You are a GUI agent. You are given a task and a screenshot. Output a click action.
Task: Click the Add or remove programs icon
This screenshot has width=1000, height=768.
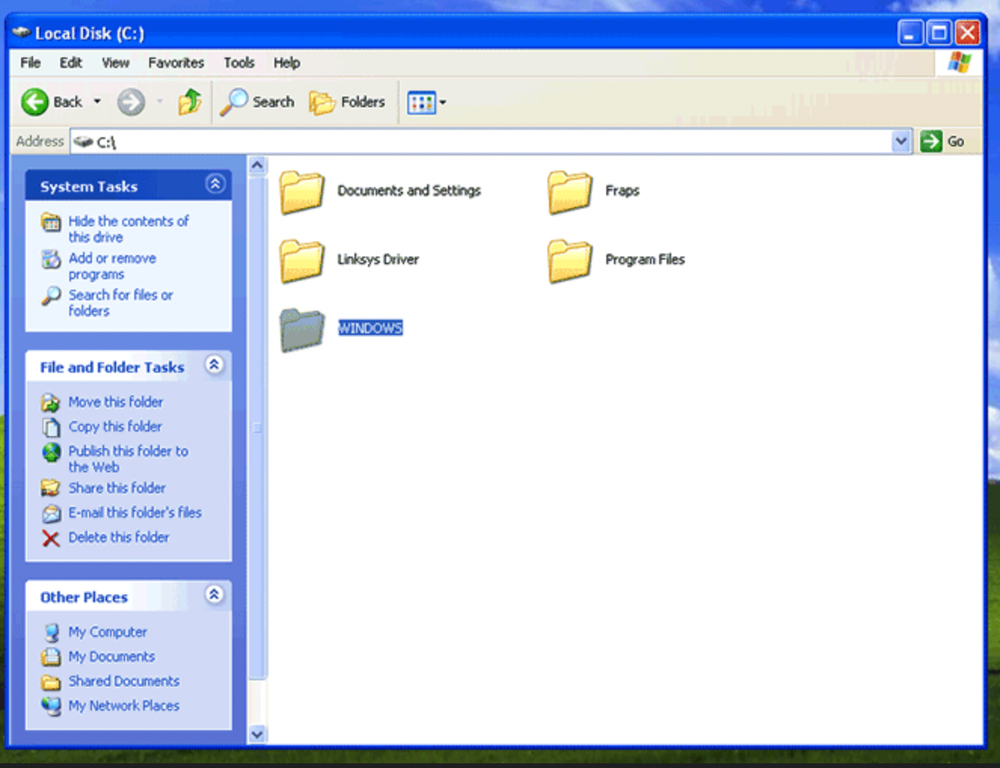[51, 259]
